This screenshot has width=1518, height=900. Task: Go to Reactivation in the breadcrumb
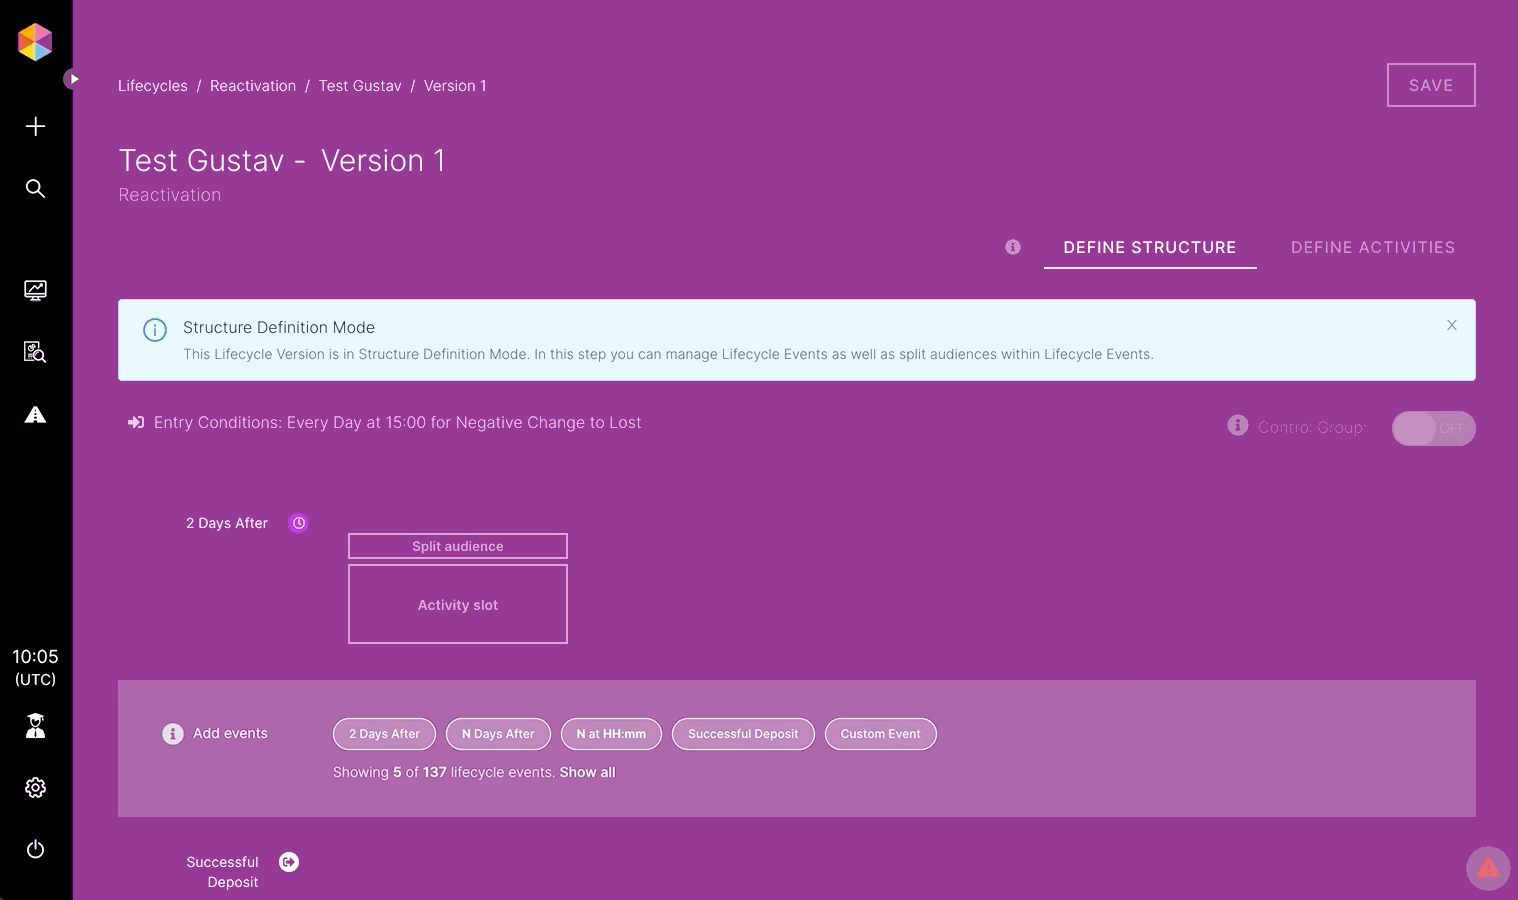coord(253,86)
